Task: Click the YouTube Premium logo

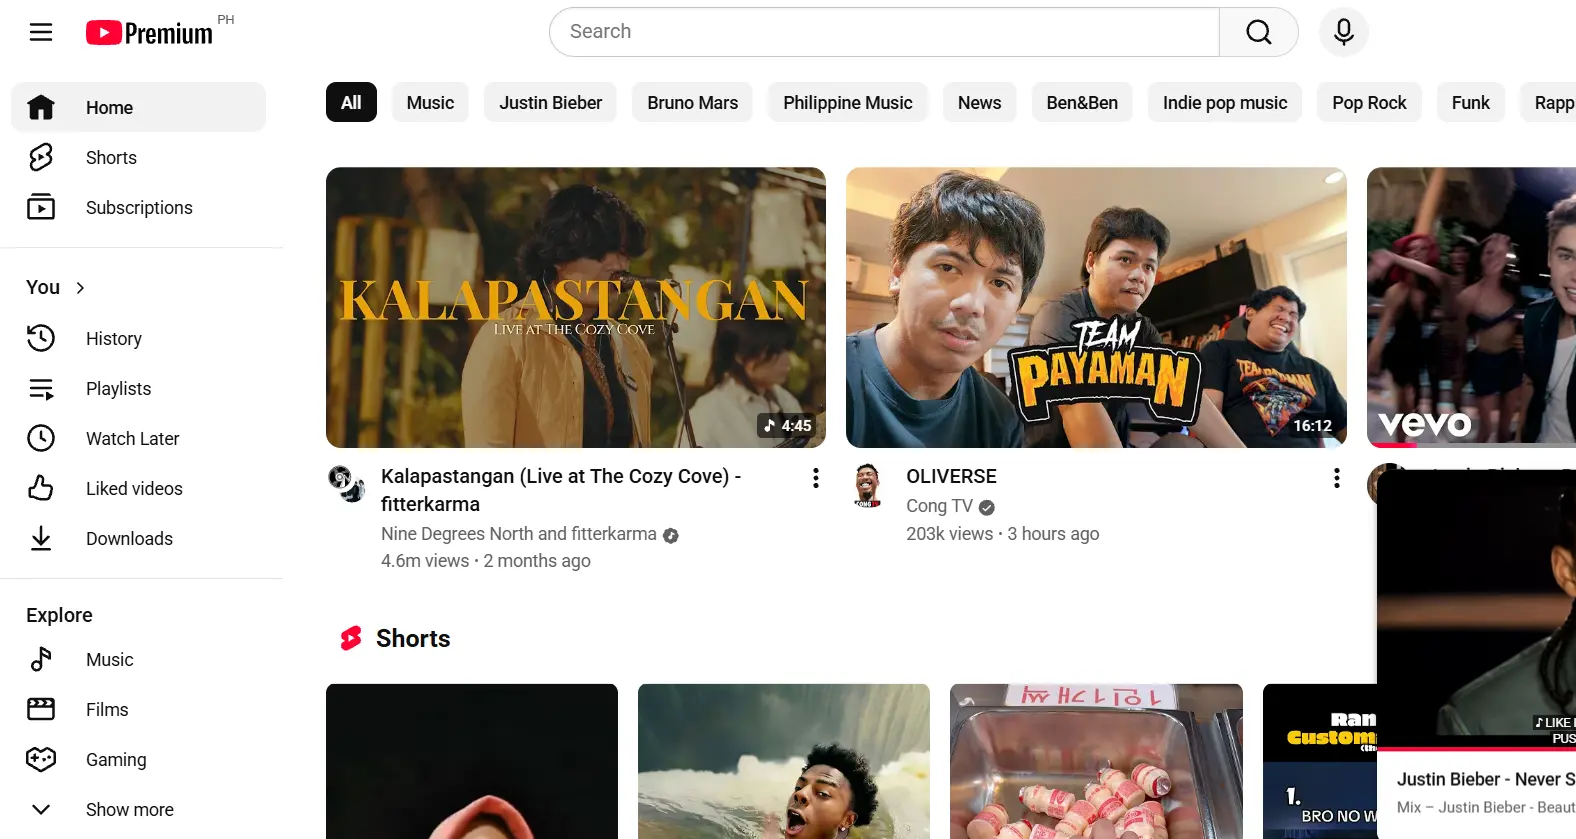Action: [150, 33]
